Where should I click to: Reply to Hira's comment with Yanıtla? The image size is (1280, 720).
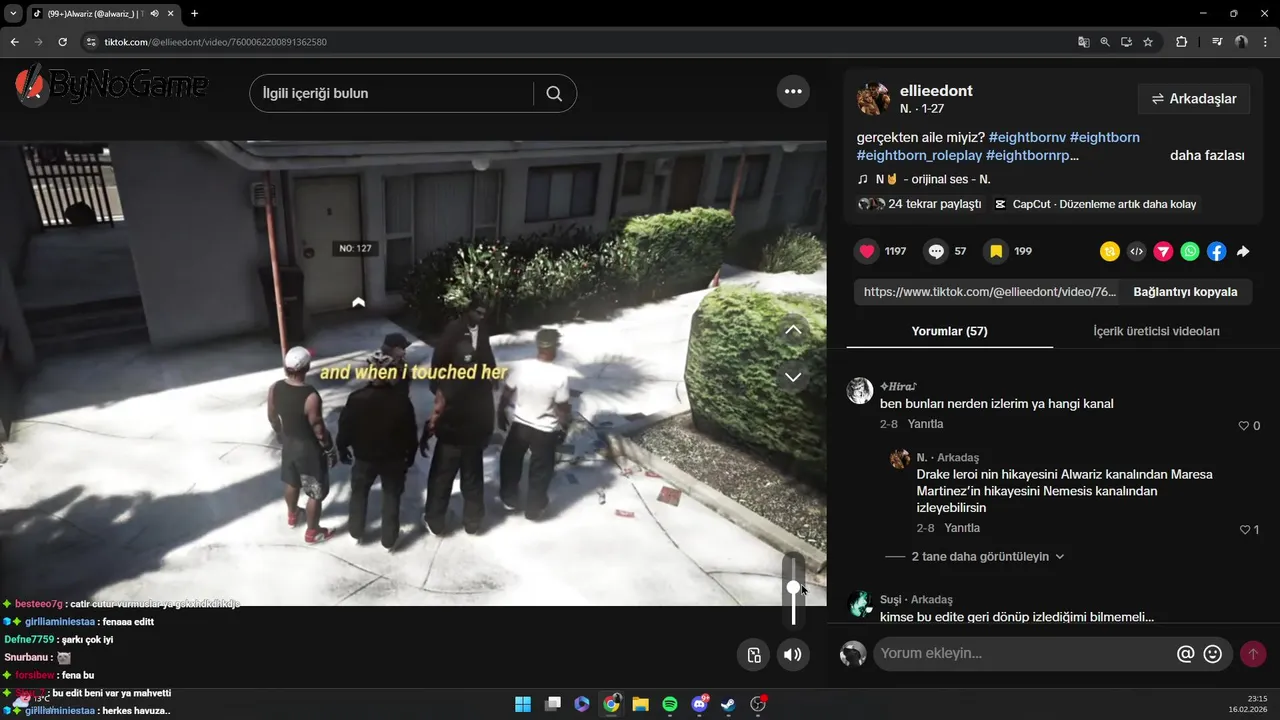925,424
